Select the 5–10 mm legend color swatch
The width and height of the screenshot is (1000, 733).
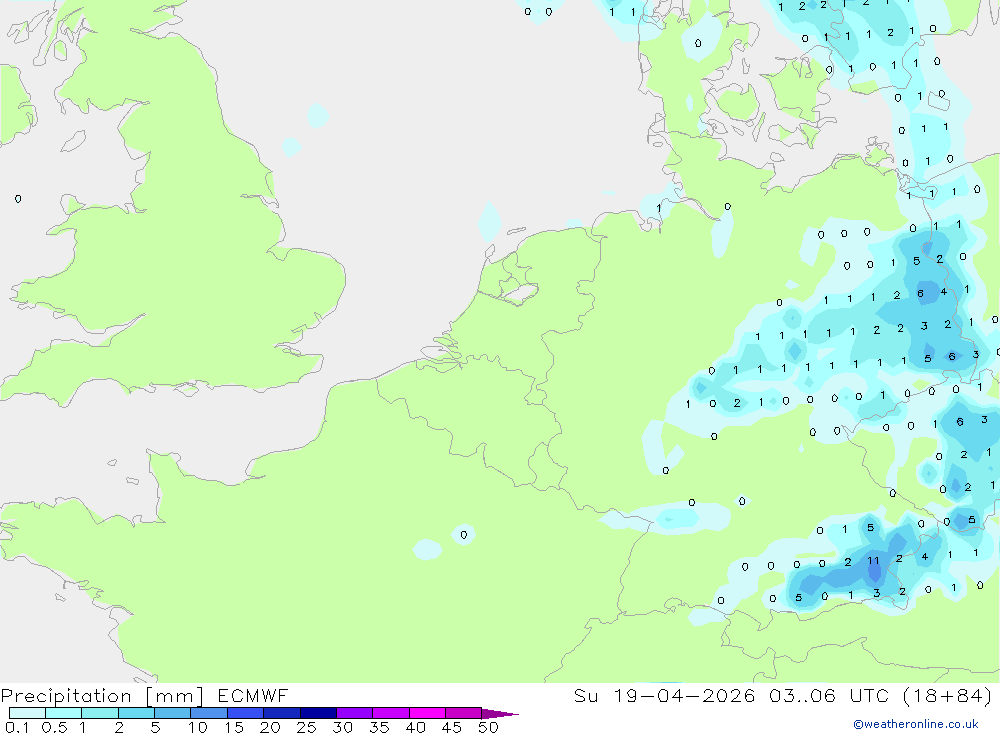[173, 713]
